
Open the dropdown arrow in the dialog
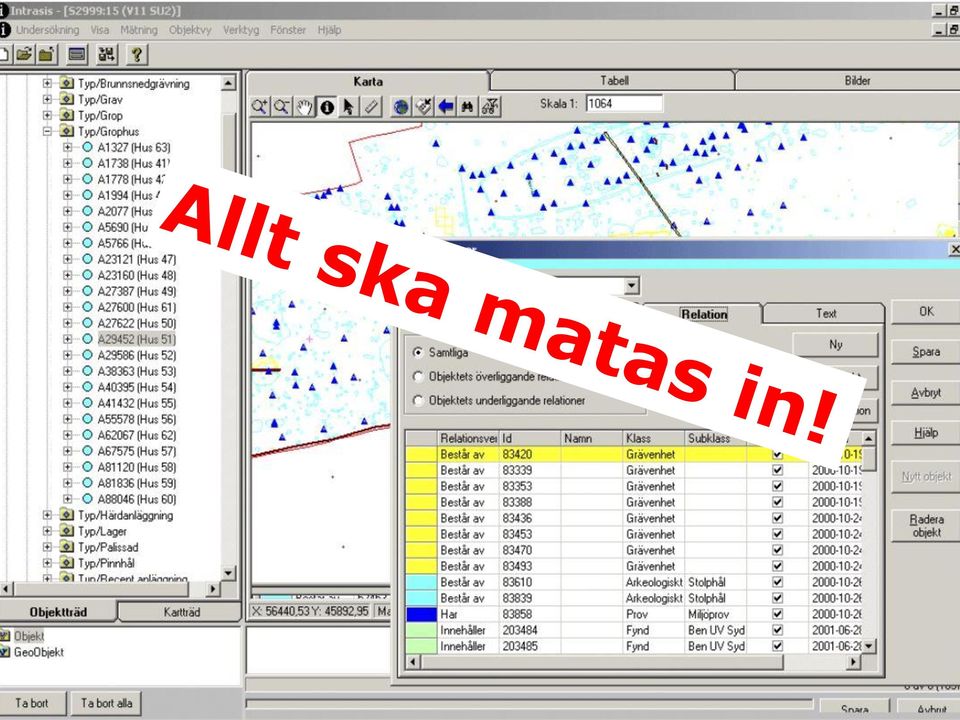[632, 285]
